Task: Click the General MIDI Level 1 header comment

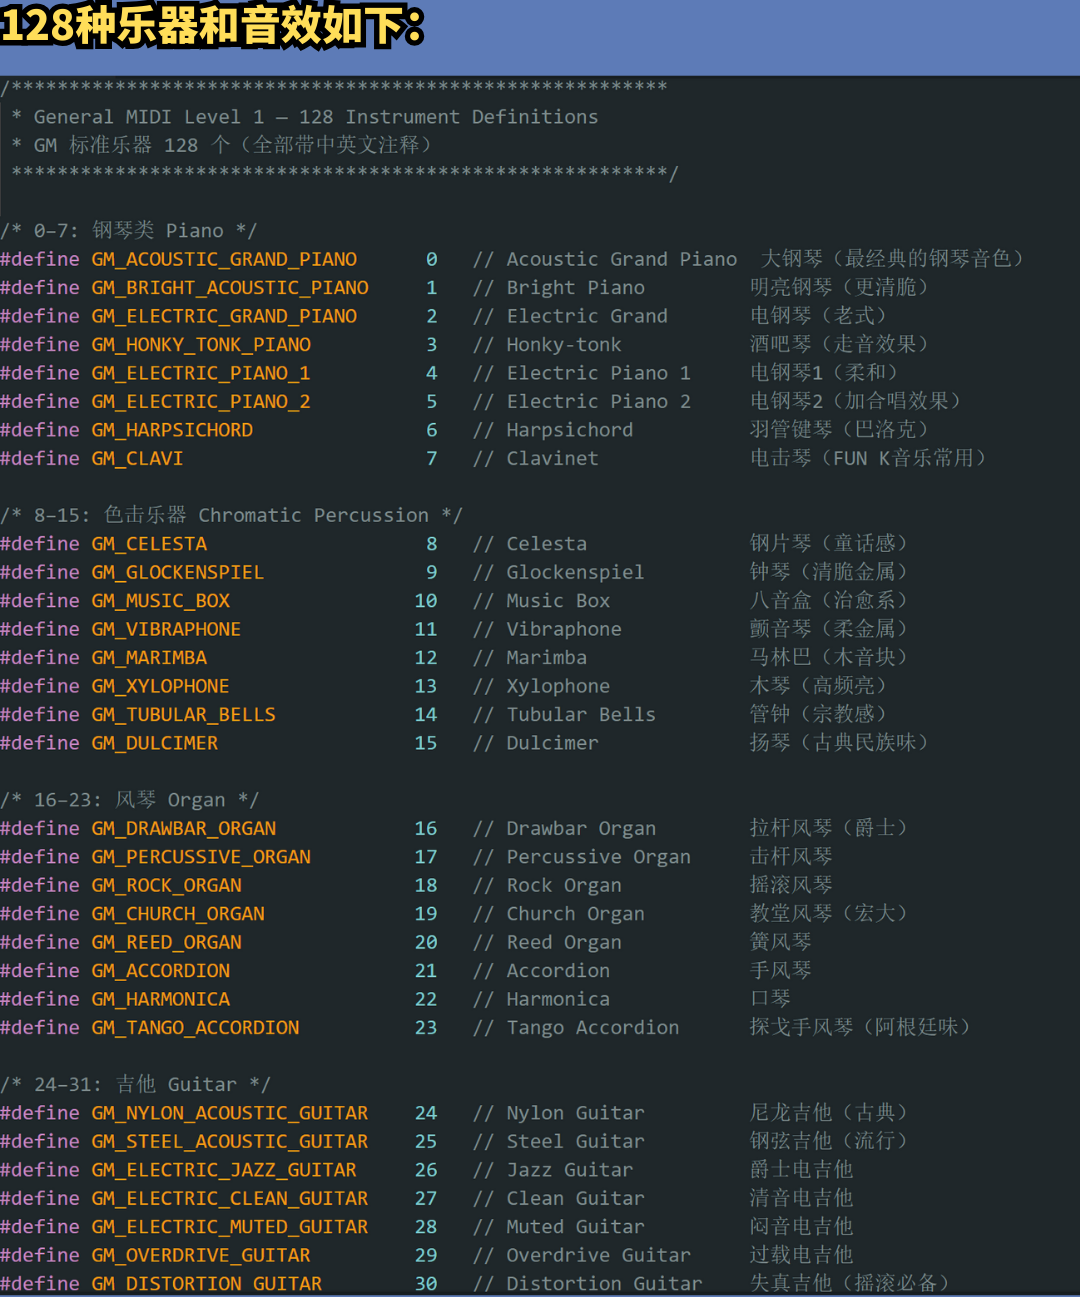Action: (315, 117)
